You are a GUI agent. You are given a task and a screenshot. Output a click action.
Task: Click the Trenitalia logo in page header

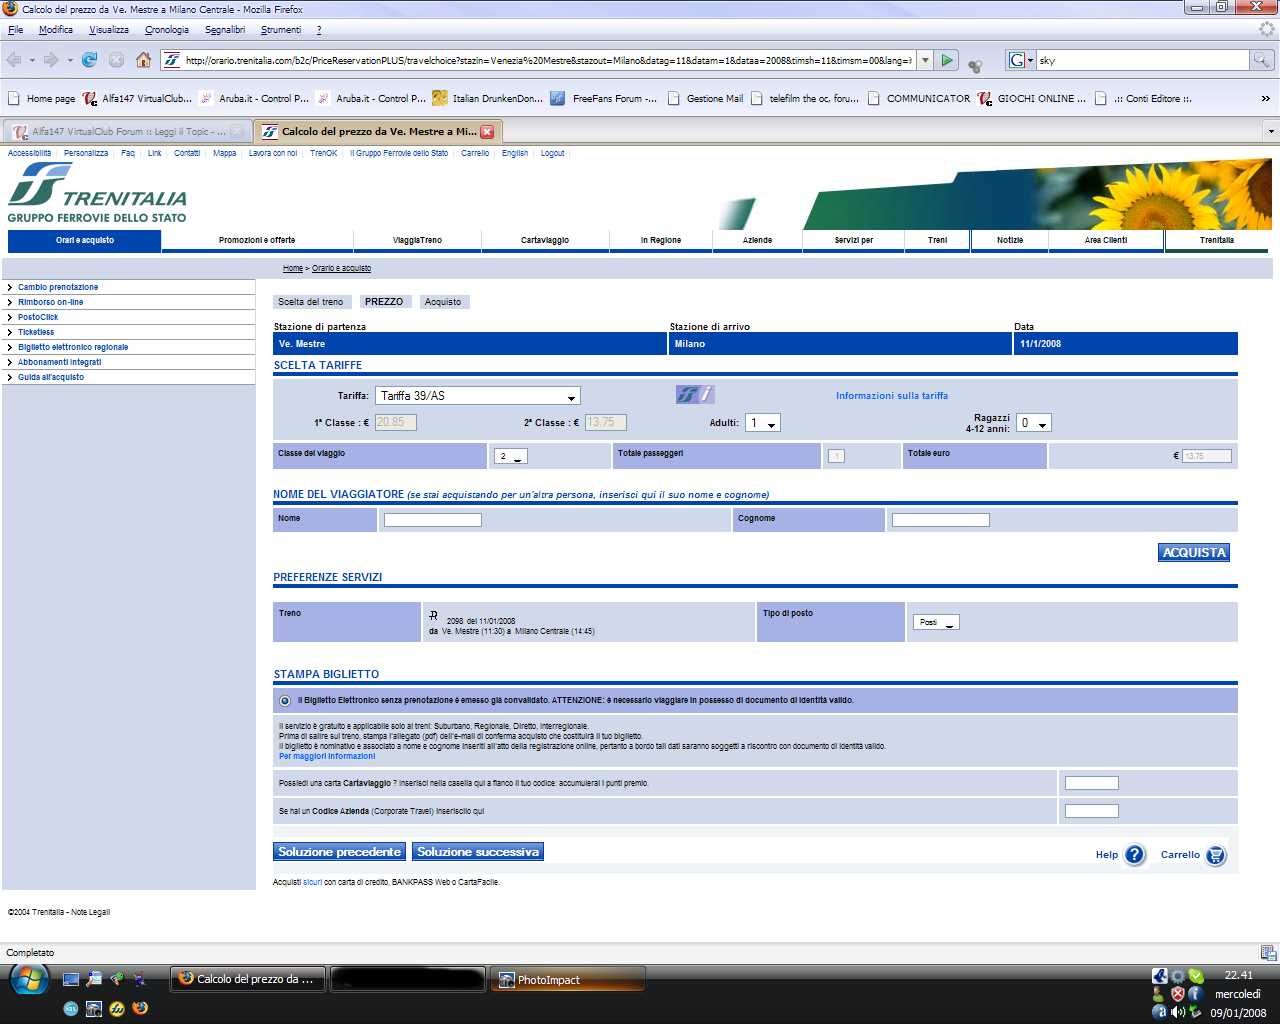pos(97,192)
